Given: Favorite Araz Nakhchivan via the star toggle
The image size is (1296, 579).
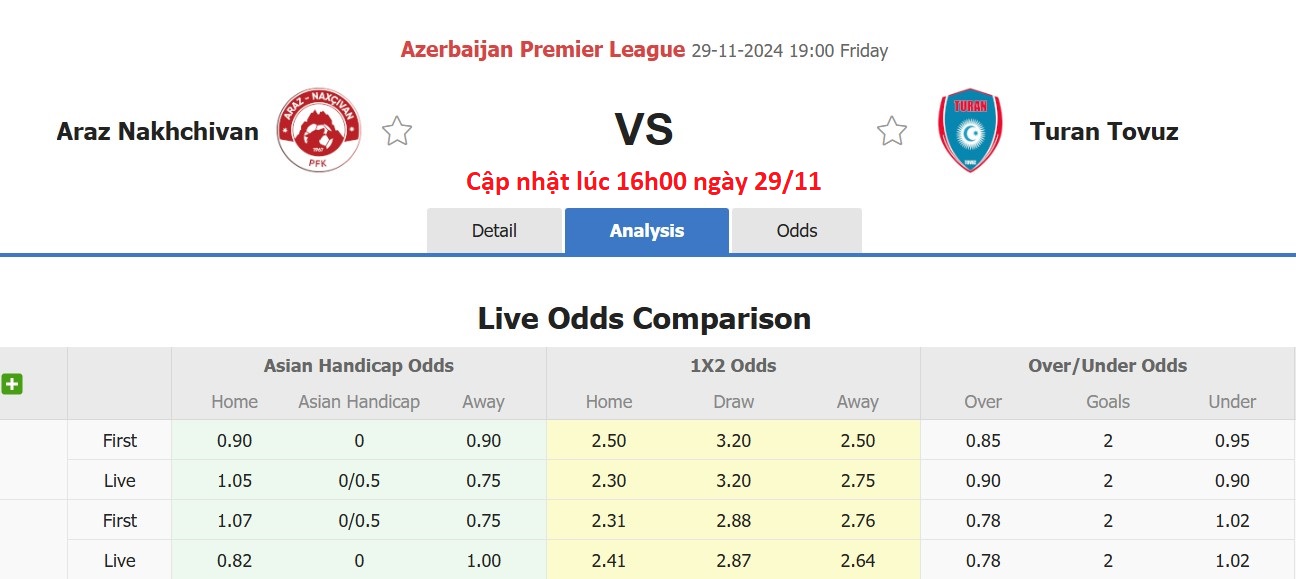Looking at the screenshot, I should click(396, 129).
